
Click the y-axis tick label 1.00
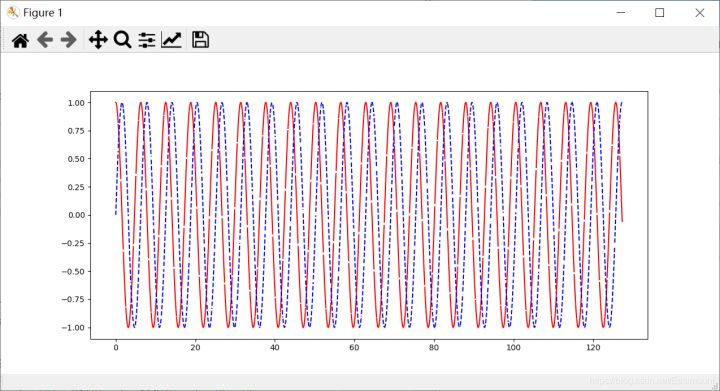click(x=76, y=103)
